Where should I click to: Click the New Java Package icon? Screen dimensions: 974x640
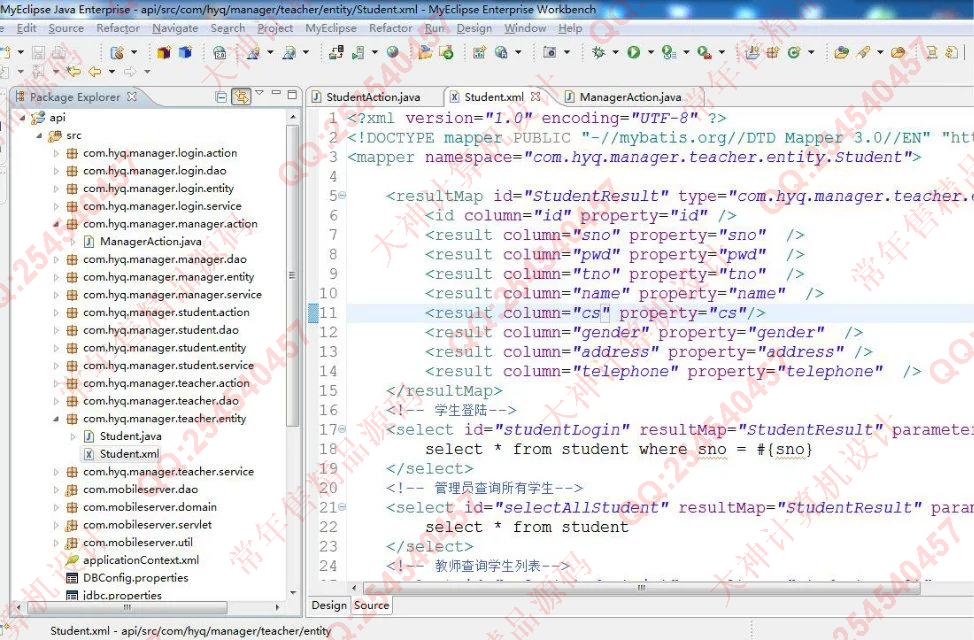(x=773, y=53)
